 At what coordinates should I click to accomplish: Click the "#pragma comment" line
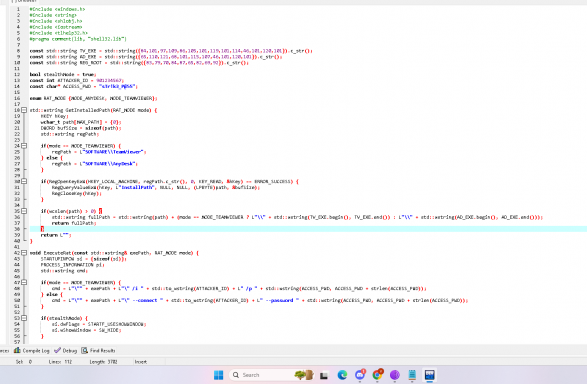78,39
